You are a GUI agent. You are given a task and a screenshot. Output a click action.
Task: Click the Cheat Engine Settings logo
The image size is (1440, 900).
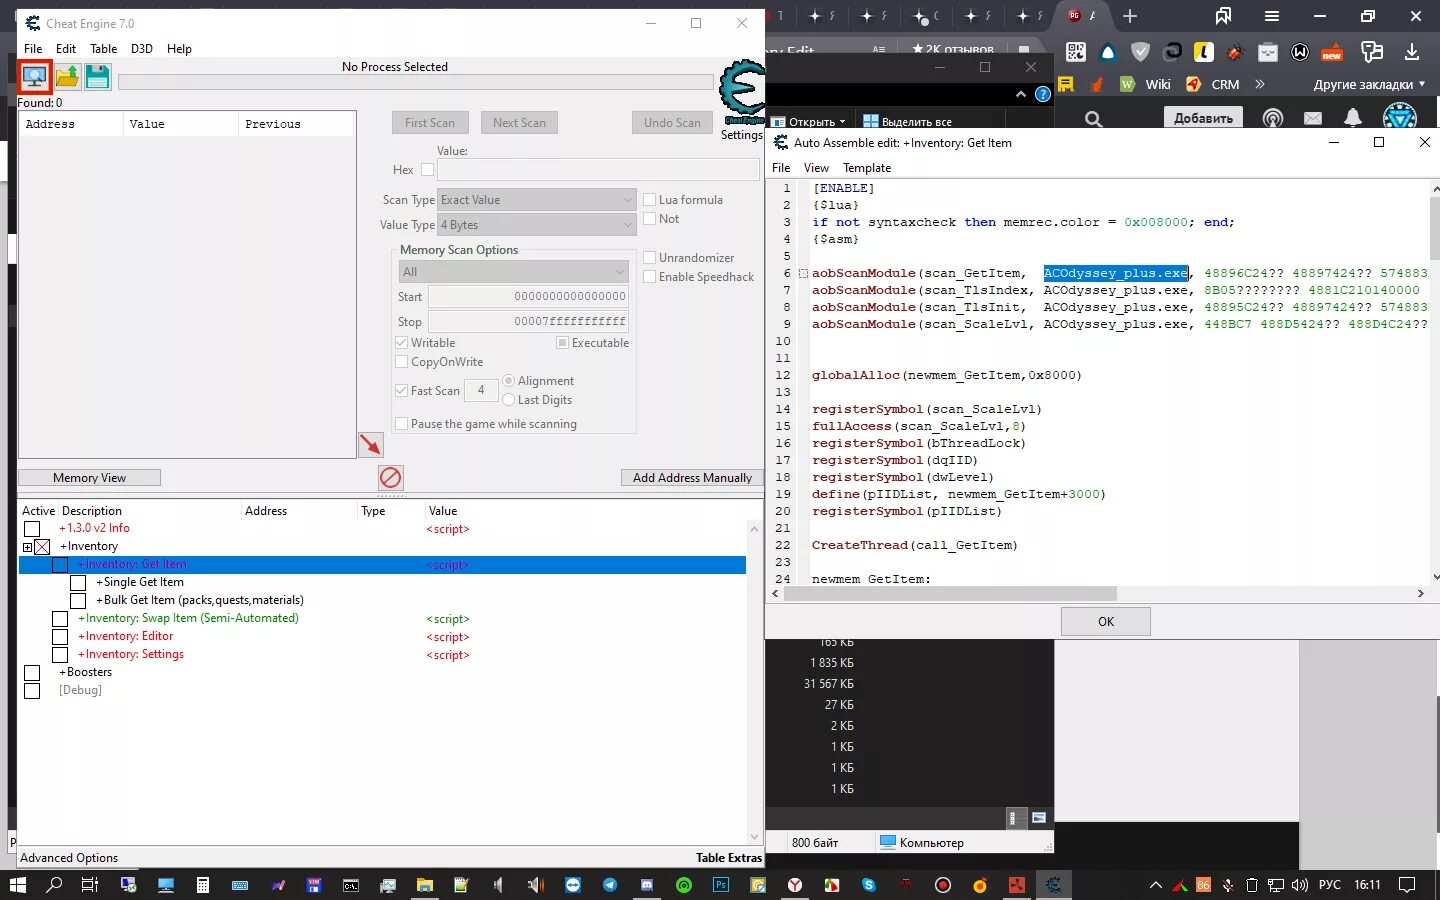pyautogui.click(x=742, y=93)
